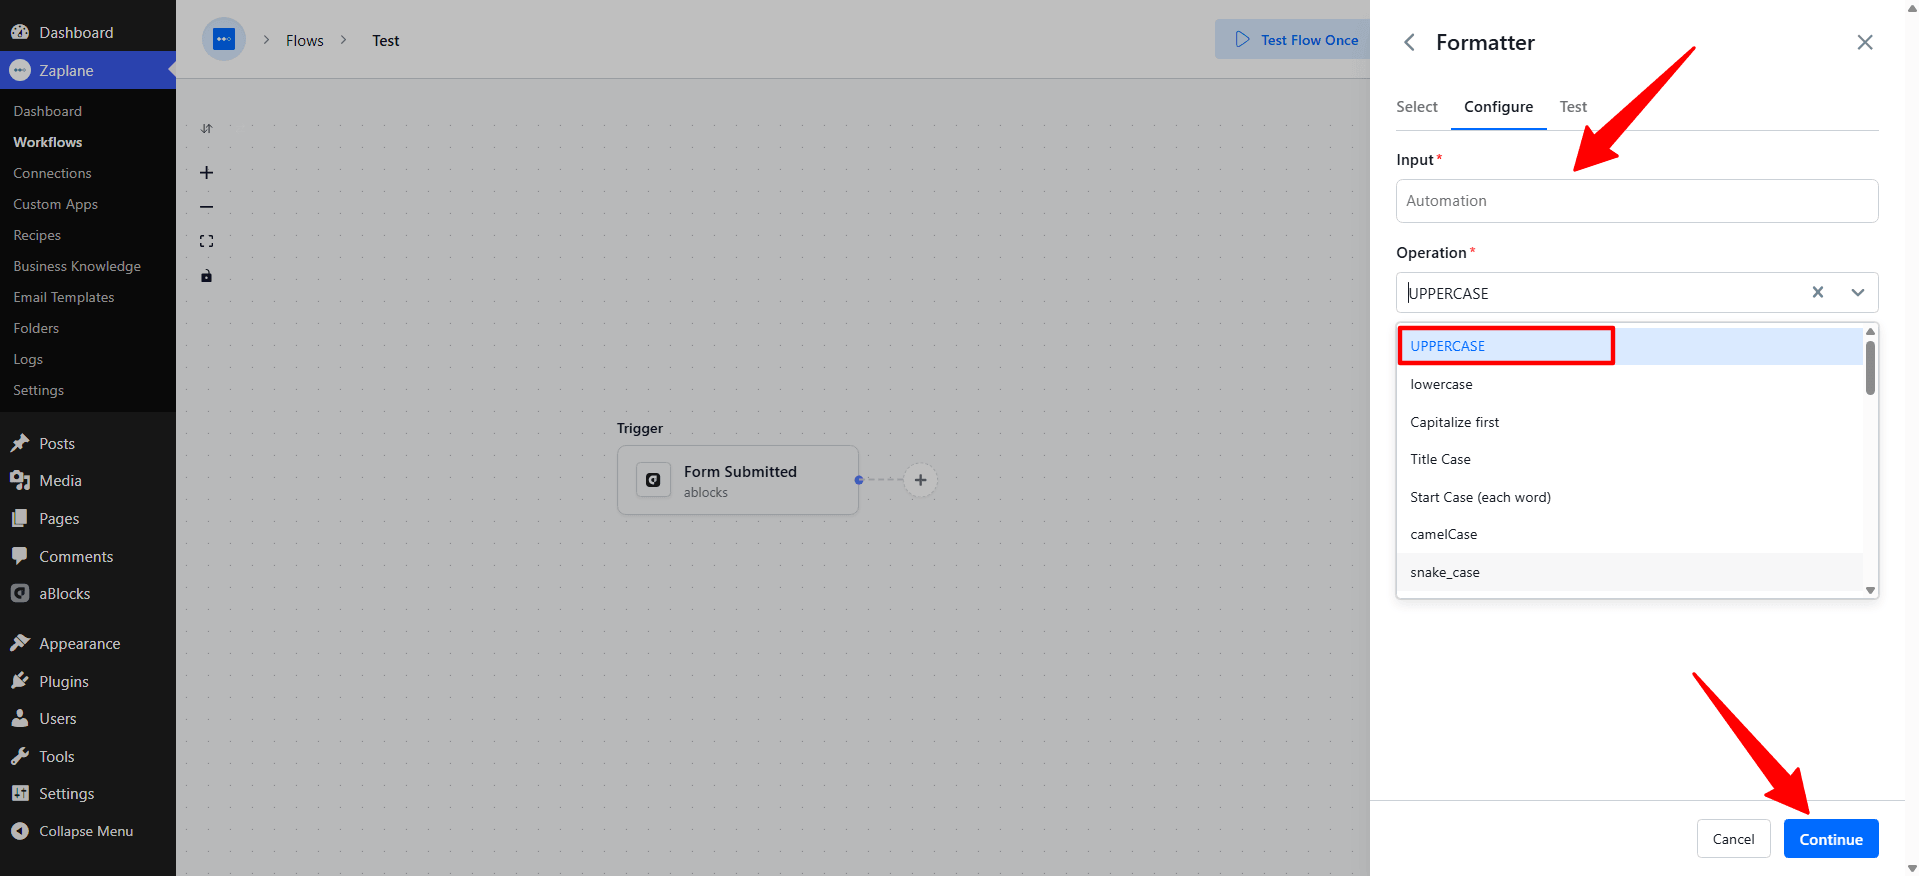Click the fit view canvas icon
The image size is (1919, 876).
[x=206, y=241]
